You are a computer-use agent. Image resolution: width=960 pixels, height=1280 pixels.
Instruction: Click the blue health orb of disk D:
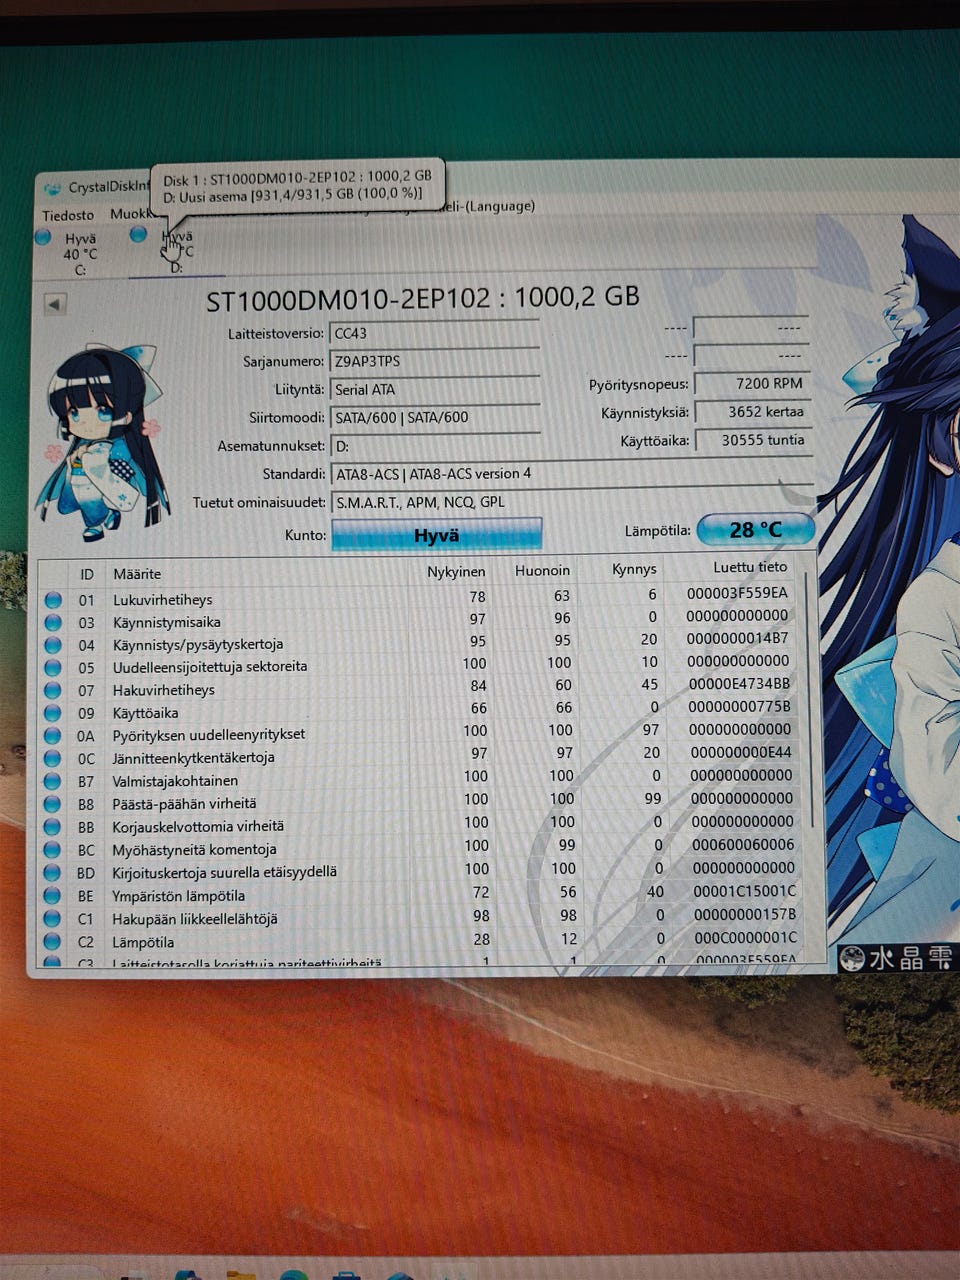[x=139, y=234]
